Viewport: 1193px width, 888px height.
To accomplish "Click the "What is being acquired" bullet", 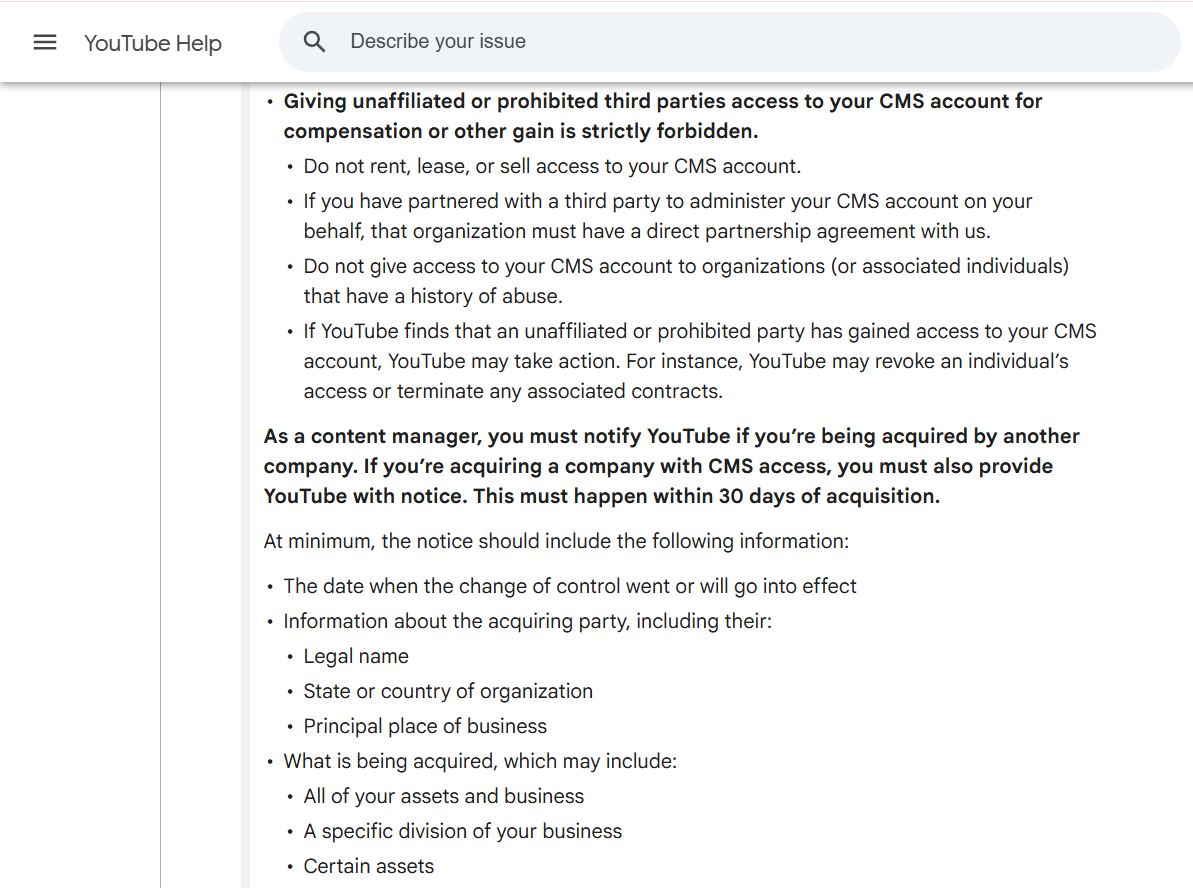I will click(480, 761).
